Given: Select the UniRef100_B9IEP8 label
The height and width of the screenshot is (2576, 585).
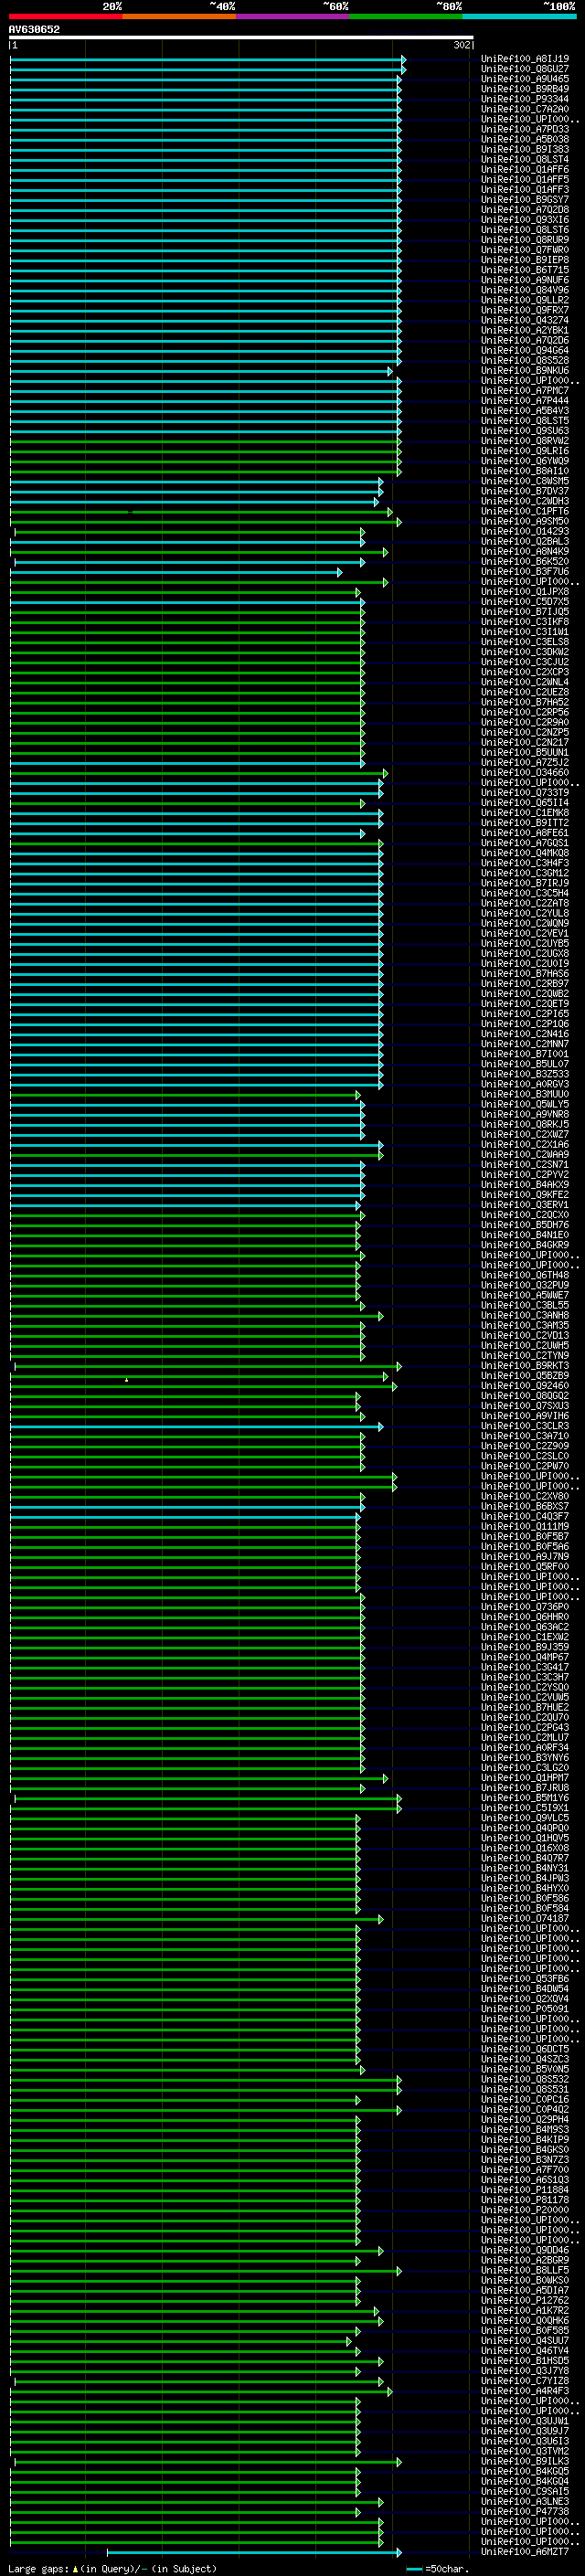Looking at the screenshot, I should pyautogui.click(x=525, y=260).
